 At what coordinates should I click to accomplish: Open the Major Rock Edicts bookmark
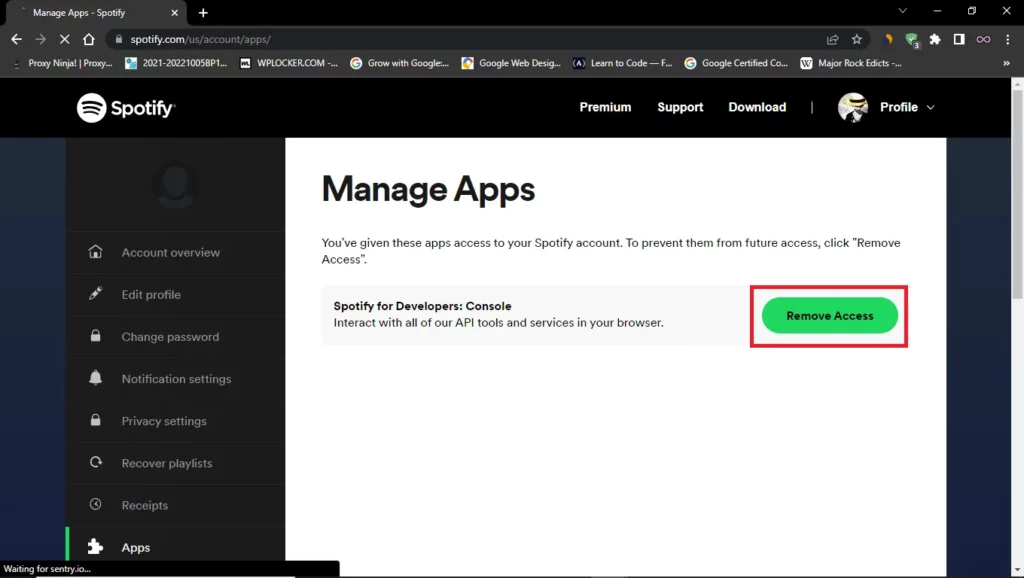click(852, 63)
